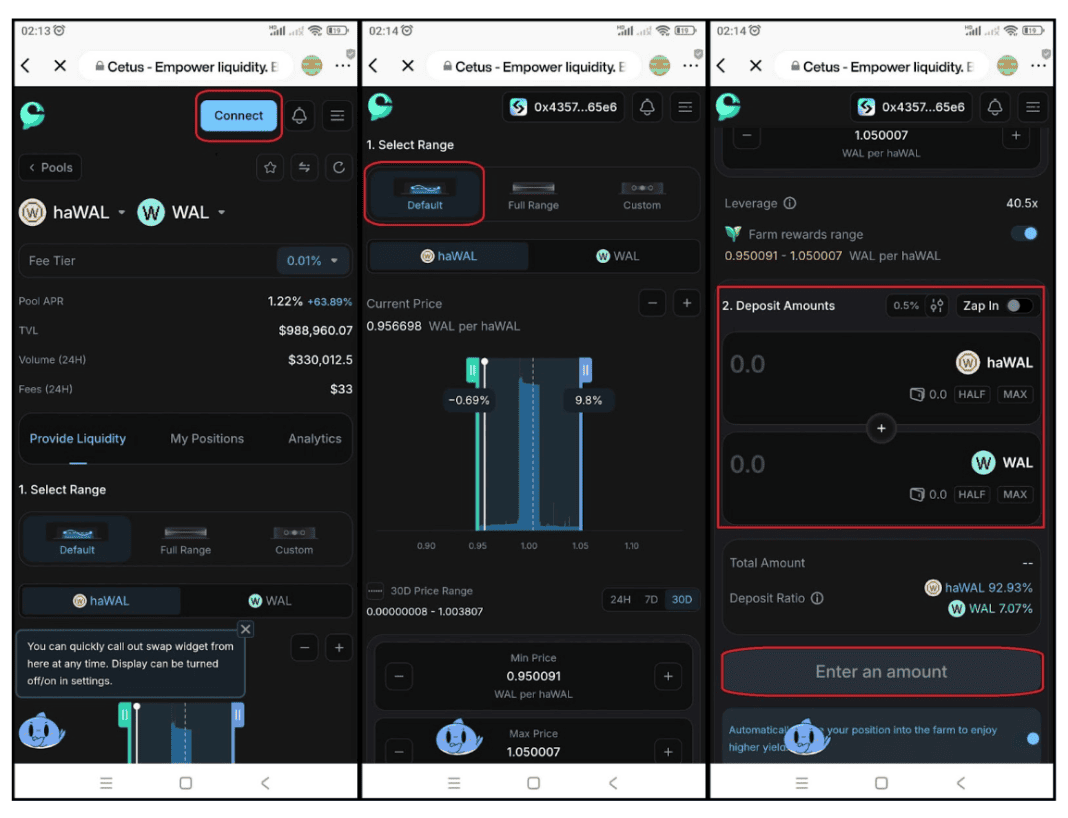Open hamburger menu in middle screen

click(685, 107)
